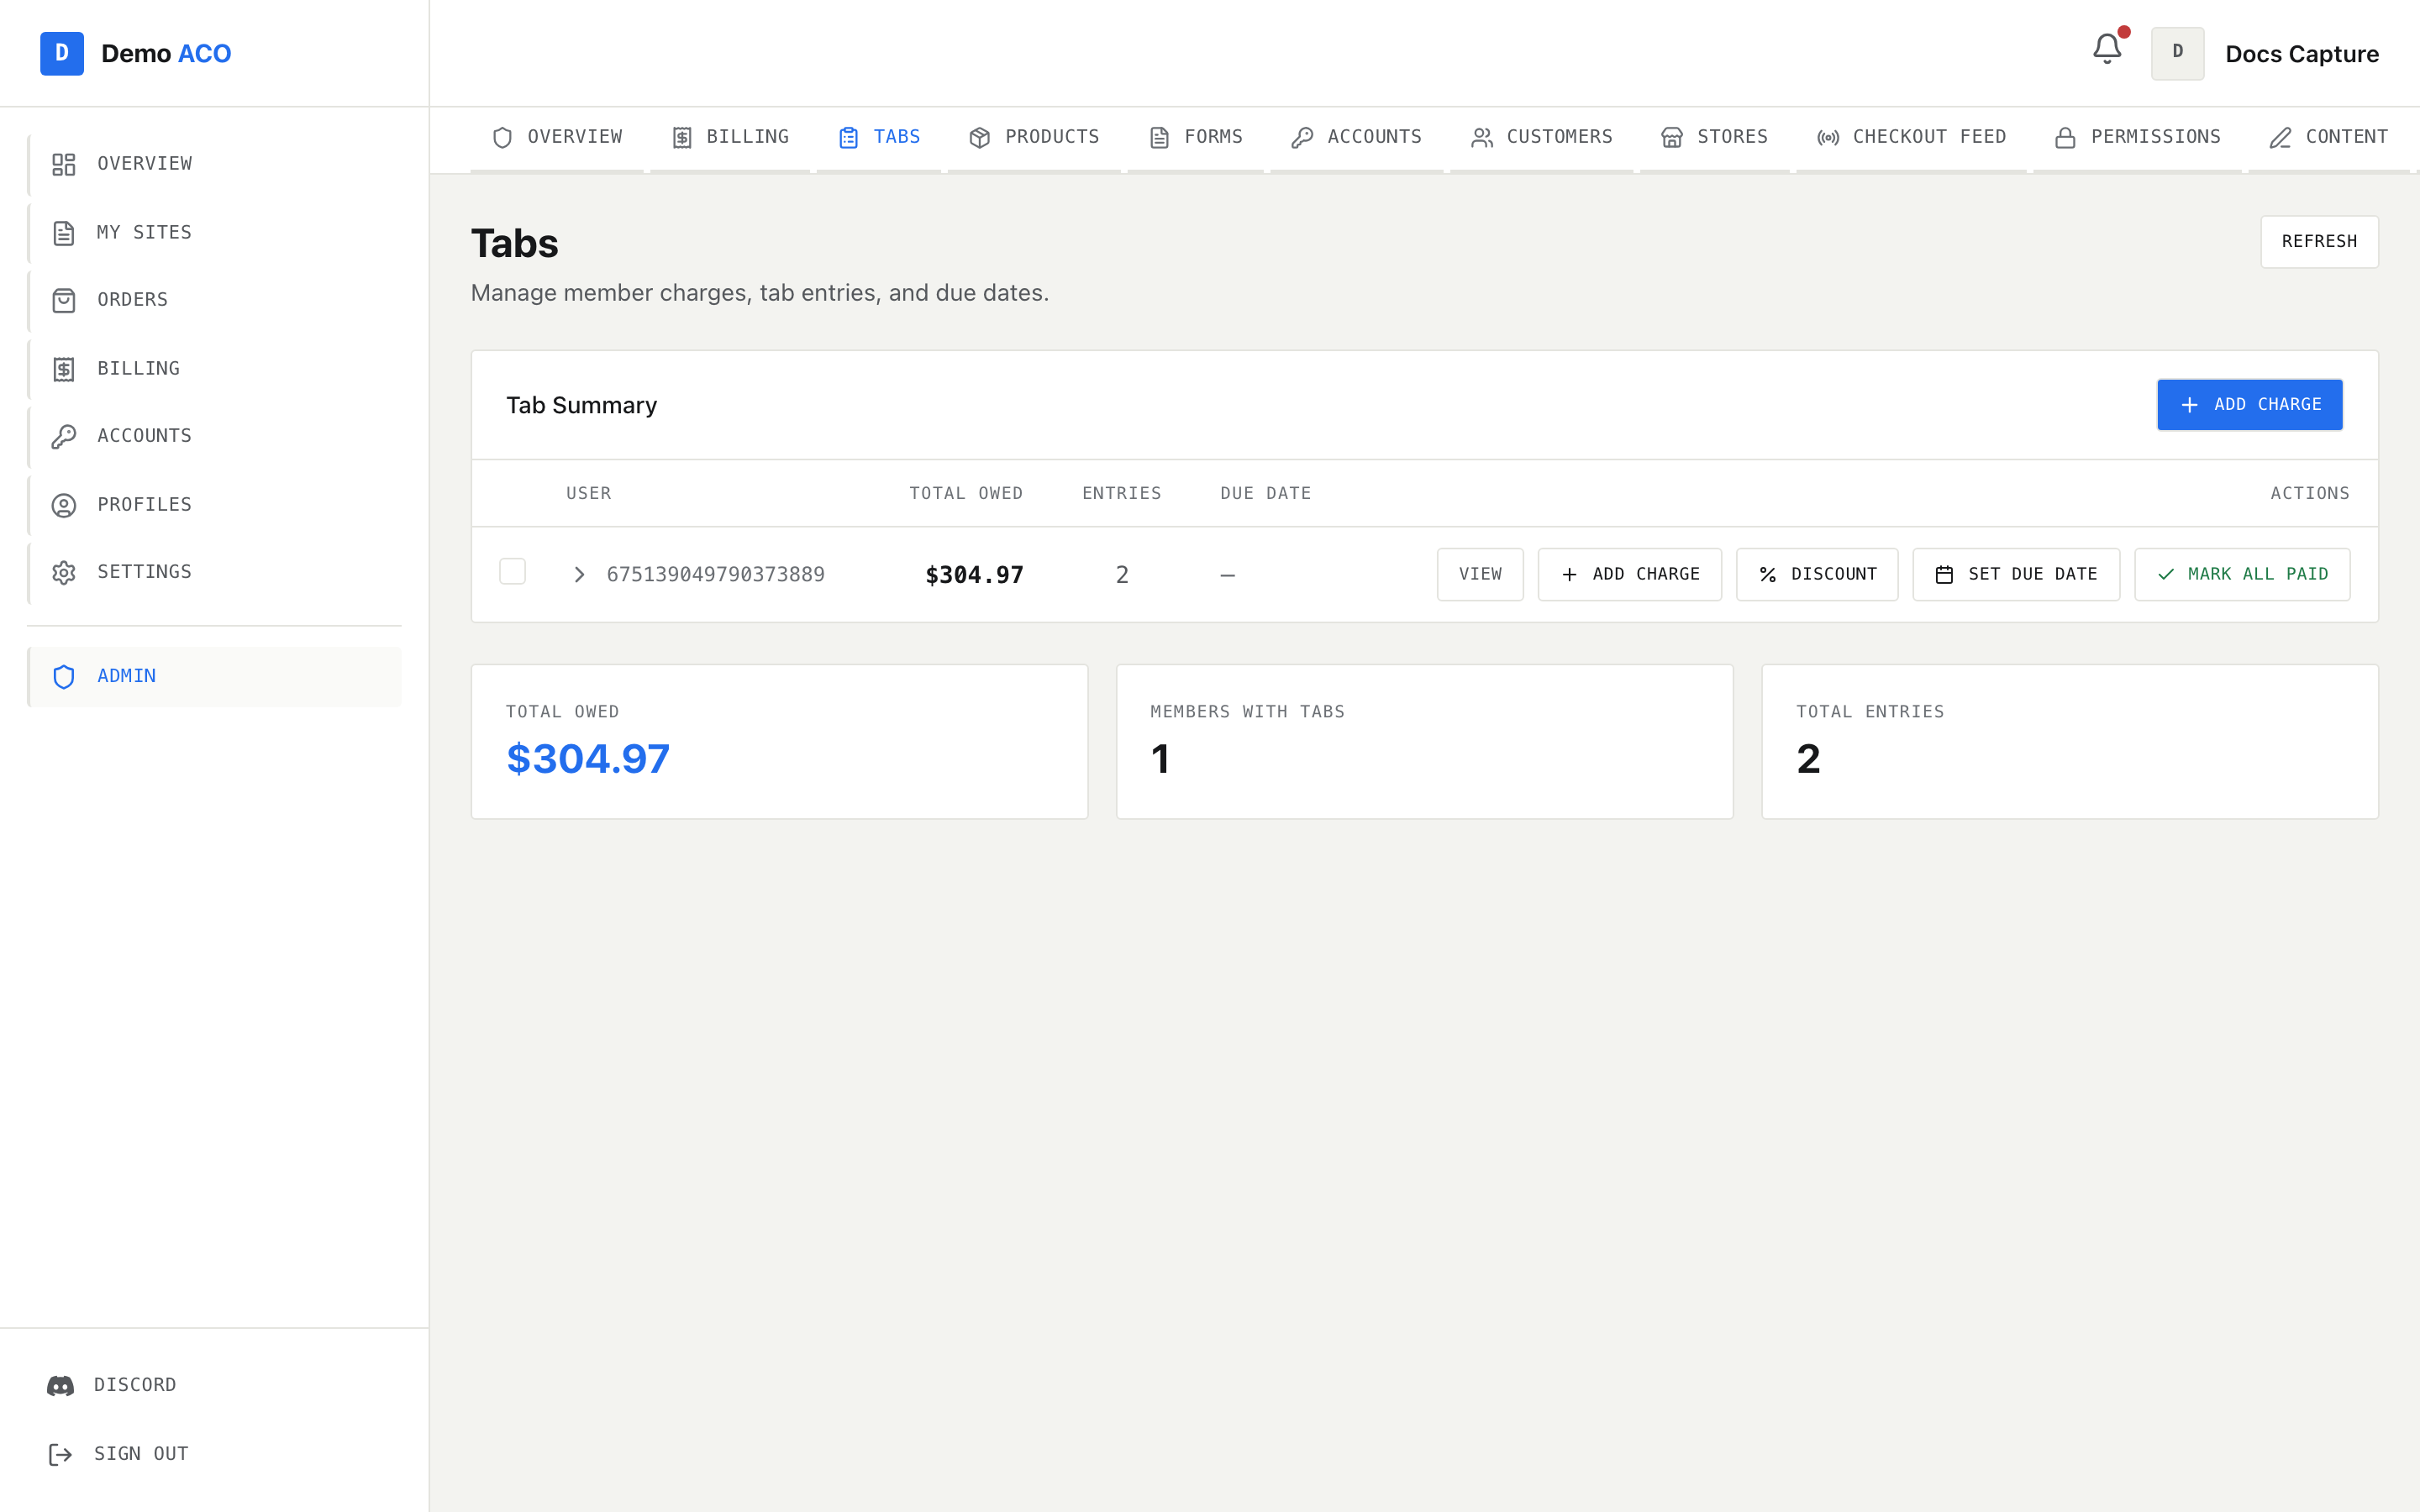2420x1512 pixels.
Task: Click the Settings gear icon
Action: point(64,572)
